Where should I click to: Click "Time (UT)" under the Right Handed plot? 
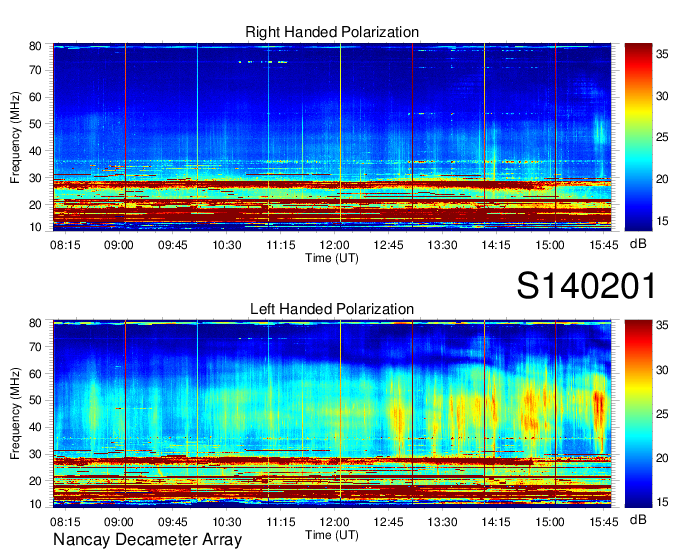332,258
